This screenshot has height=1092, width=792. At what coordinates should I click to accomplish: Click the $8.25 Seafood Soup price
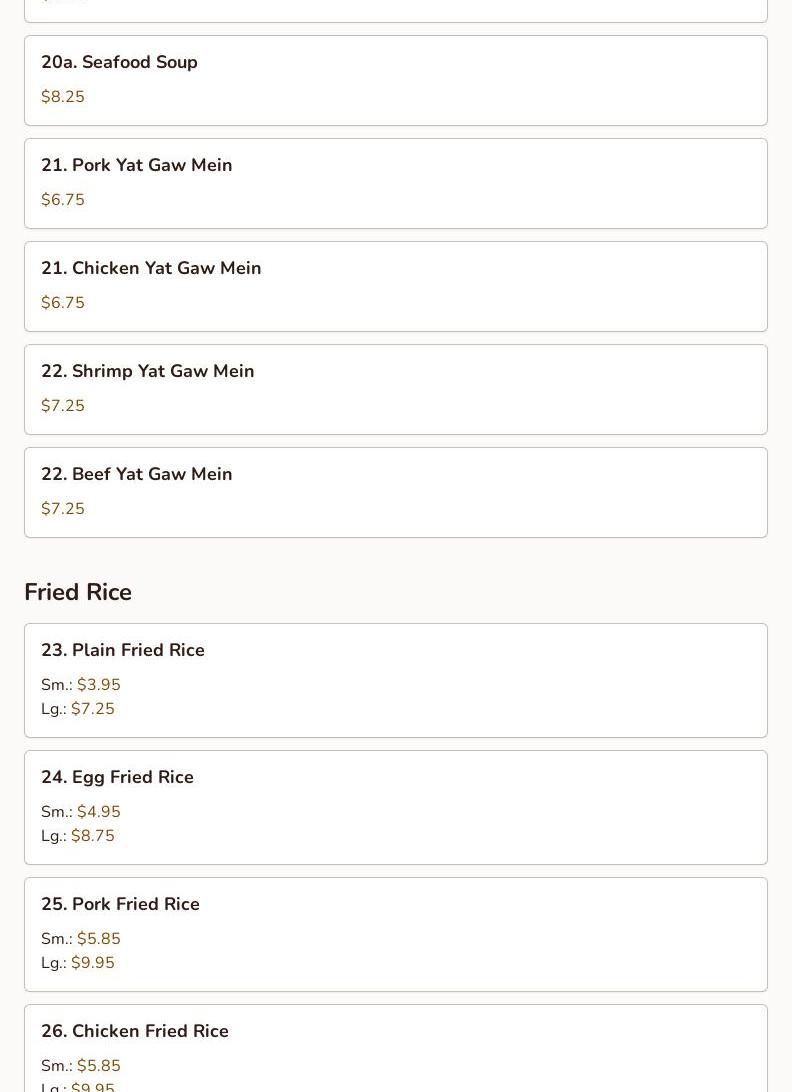[63, 97]
